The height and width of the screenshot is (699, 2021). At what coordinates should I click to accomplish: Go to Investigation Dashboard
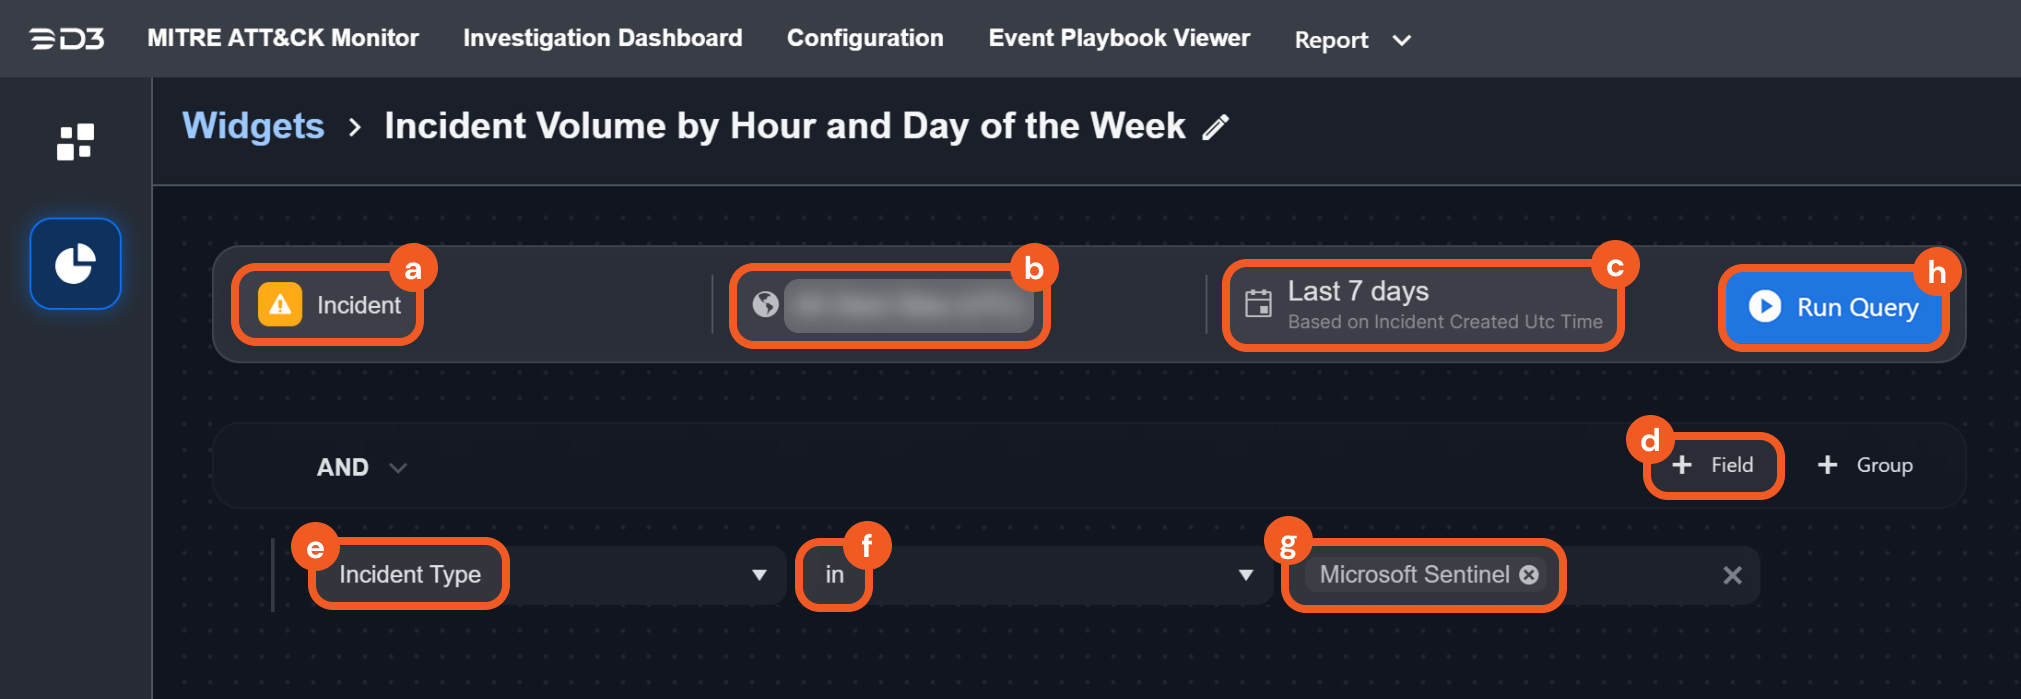click(x=602, y=38)
